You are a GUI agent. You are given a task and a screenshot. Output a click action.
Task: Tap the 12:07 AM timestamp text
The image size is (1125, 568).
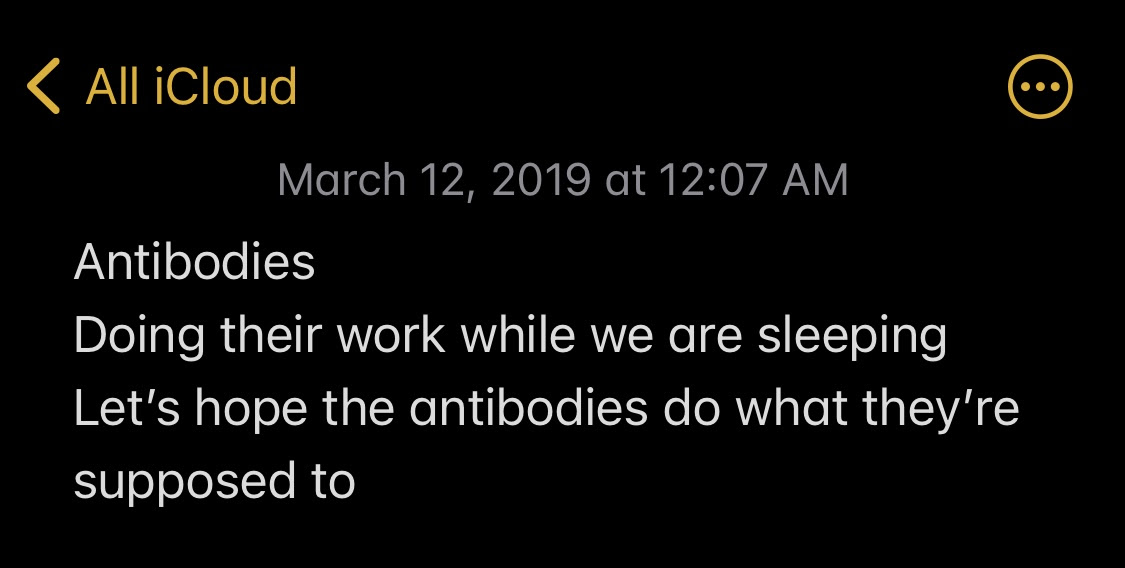tap(753, 179)
